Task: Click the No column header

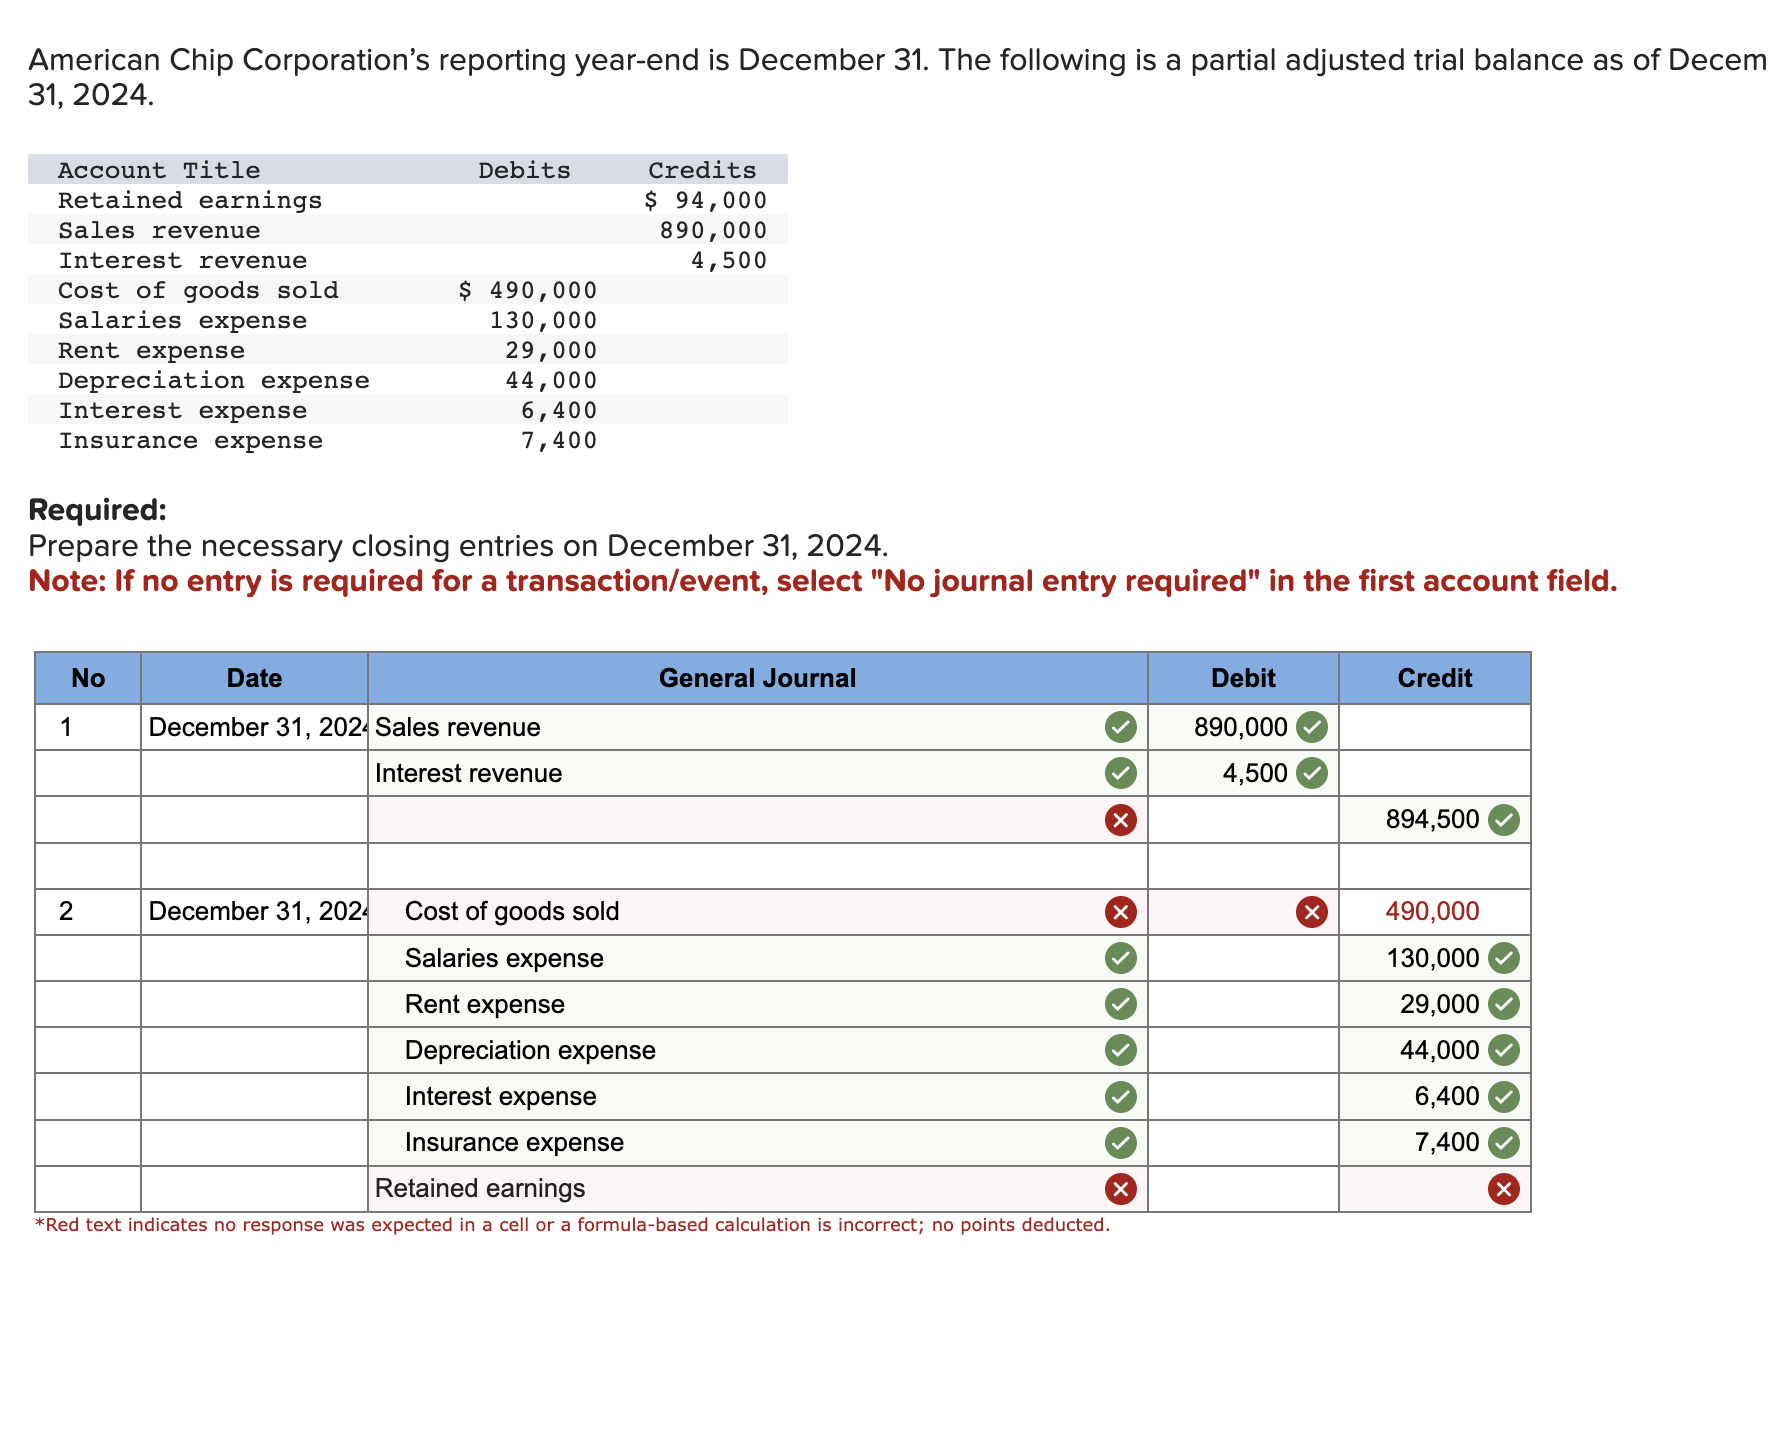Action: point(88,678)
